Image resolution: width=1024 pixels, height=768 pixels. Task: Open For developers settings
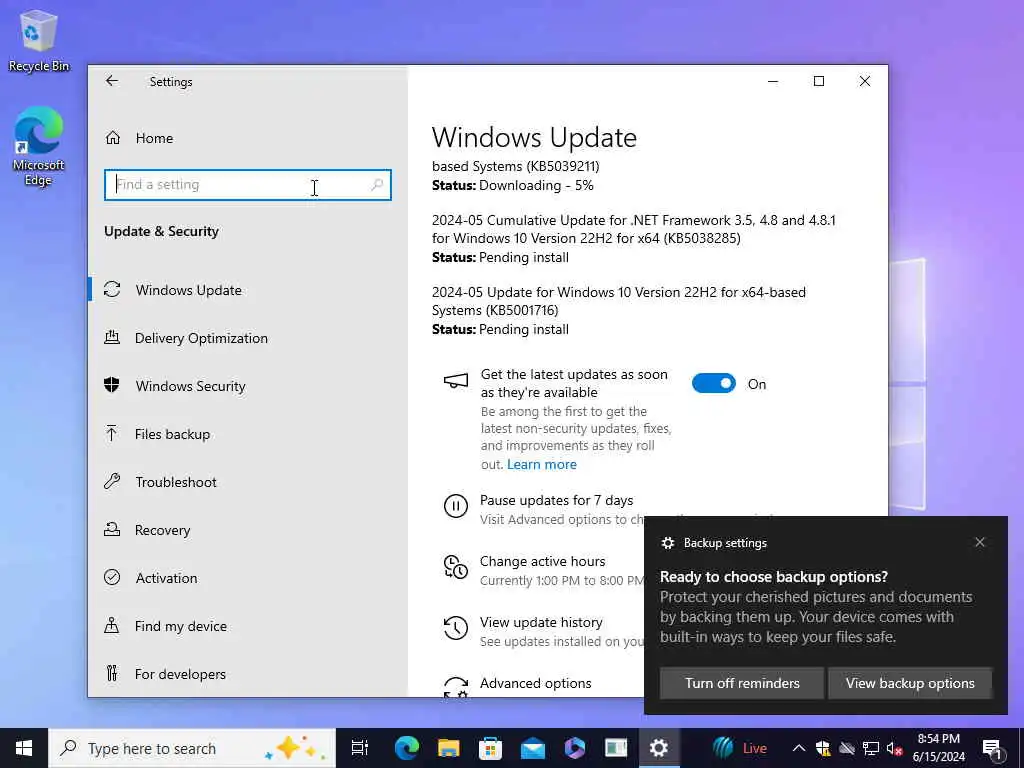point(180,674)
